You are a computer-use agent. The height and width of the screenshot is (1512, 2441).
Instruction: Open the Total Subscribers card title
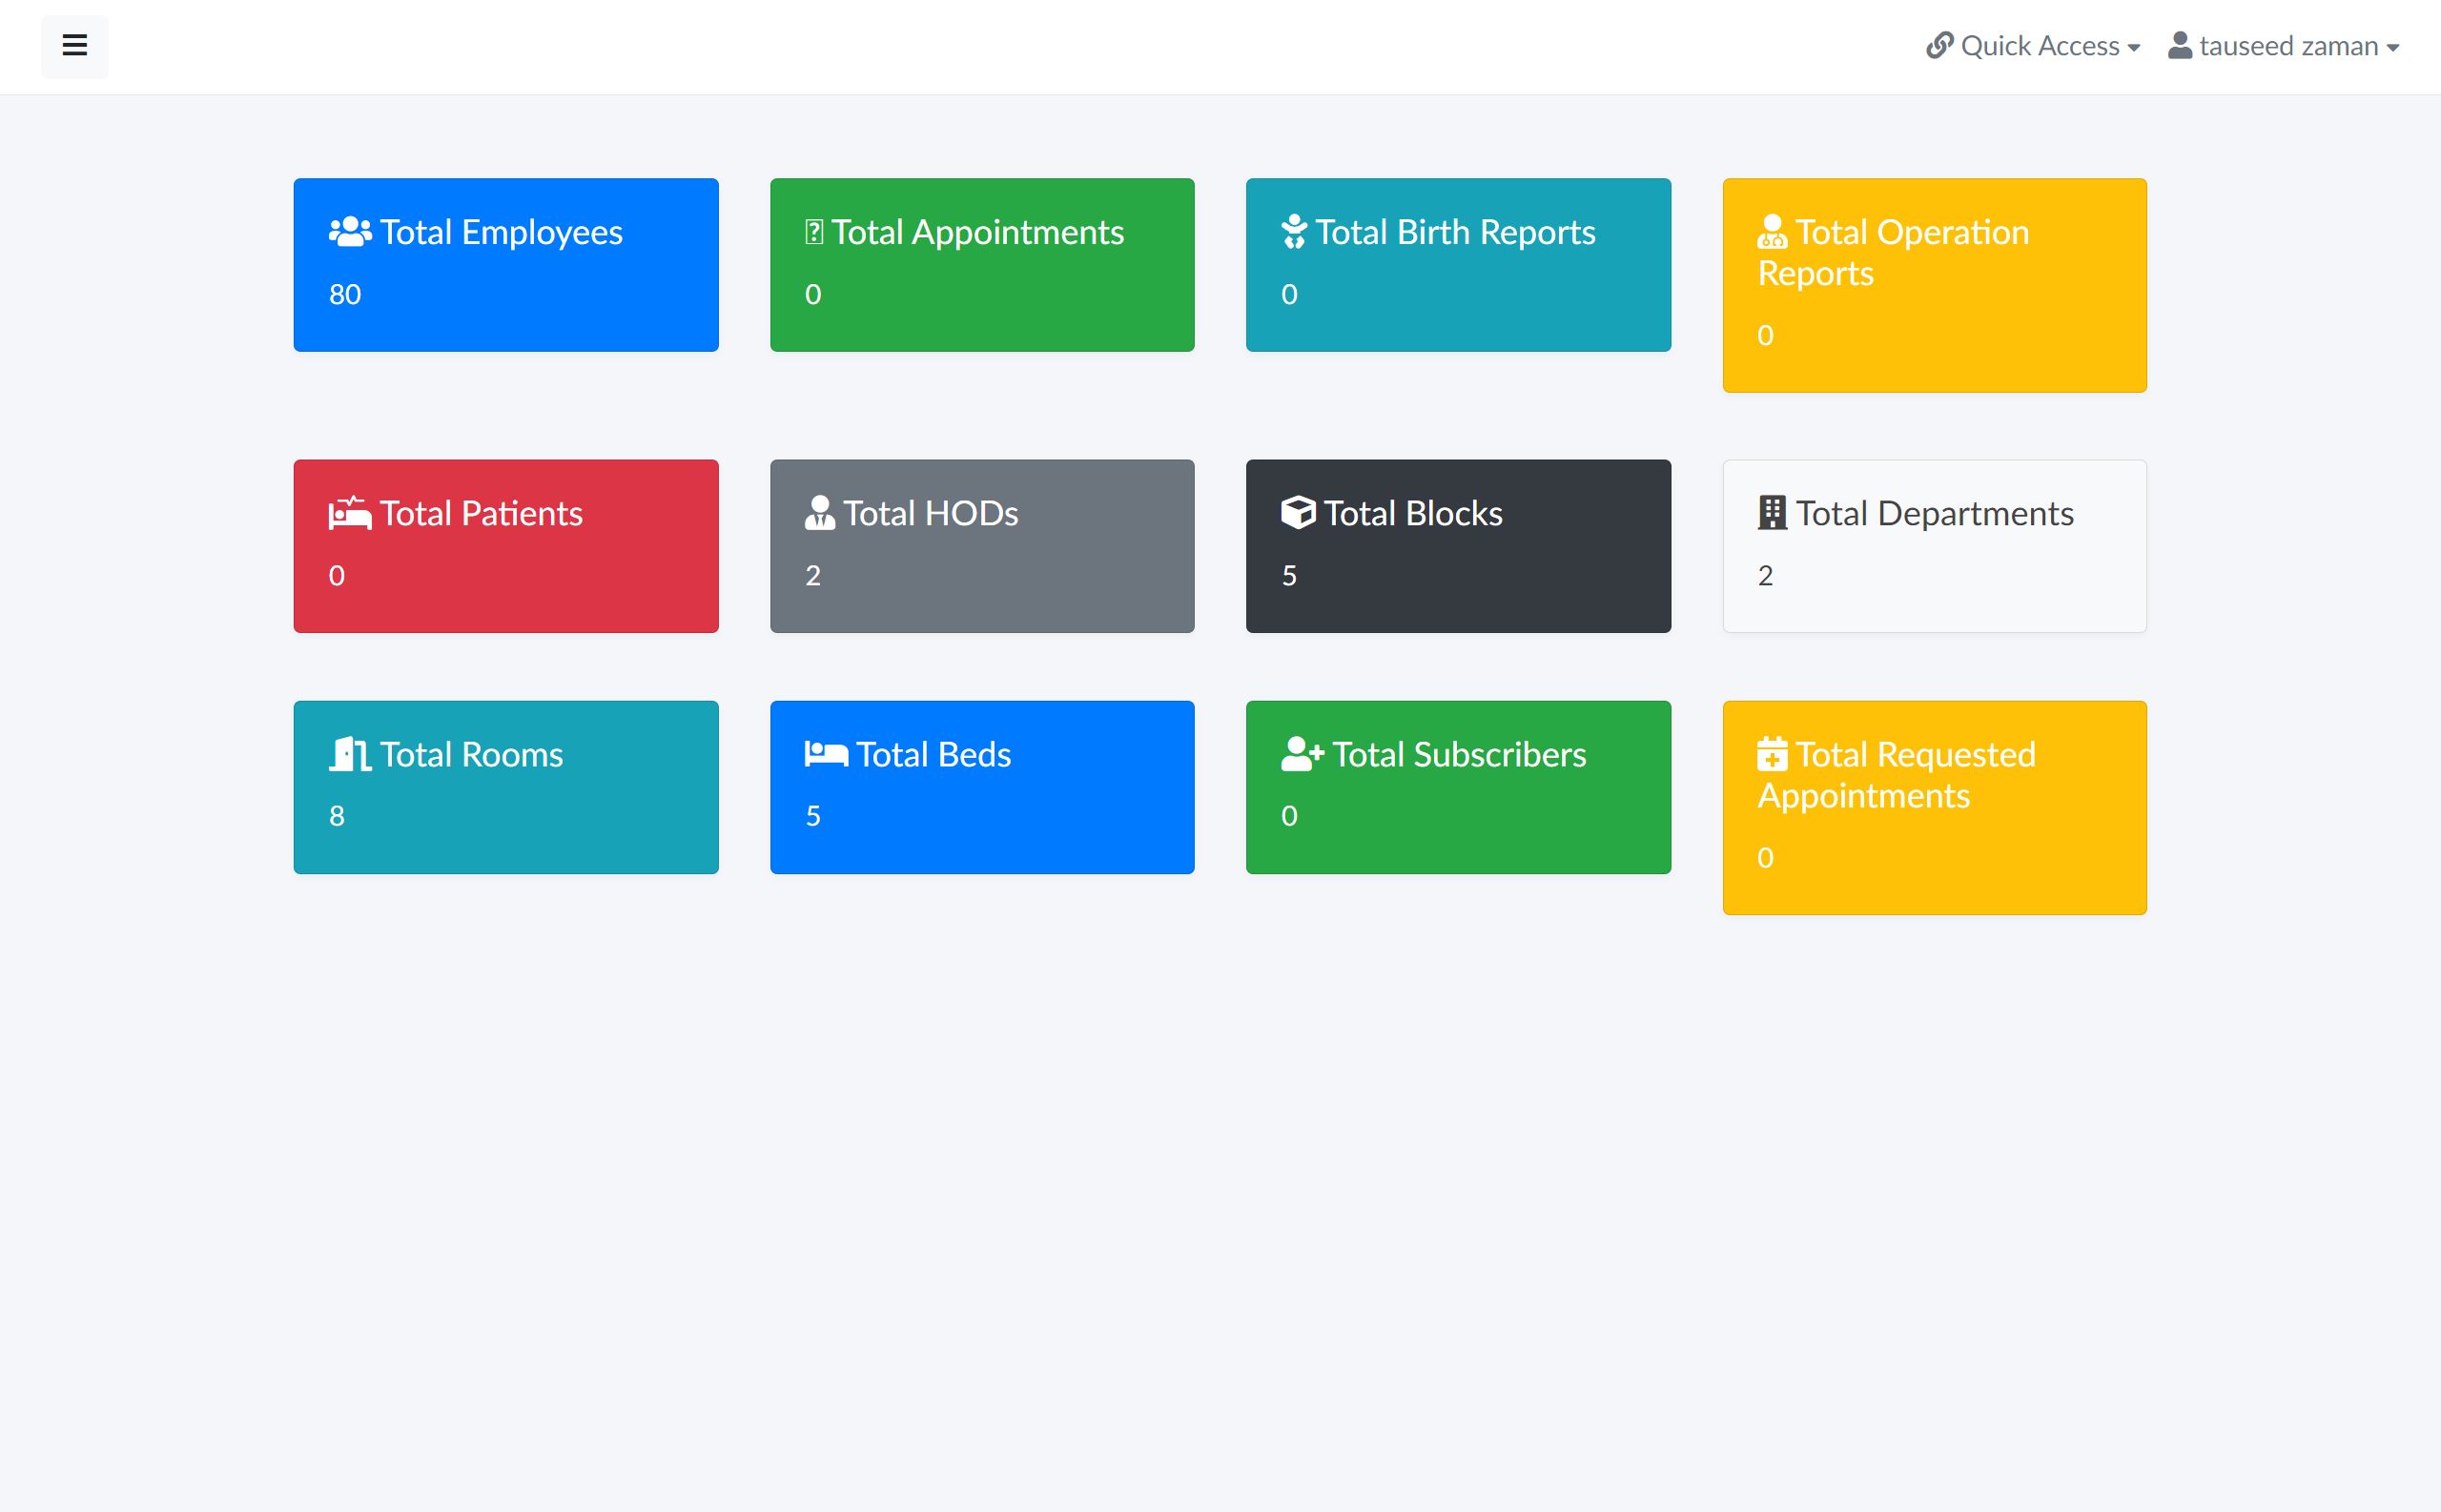[x=1459, y=754]
